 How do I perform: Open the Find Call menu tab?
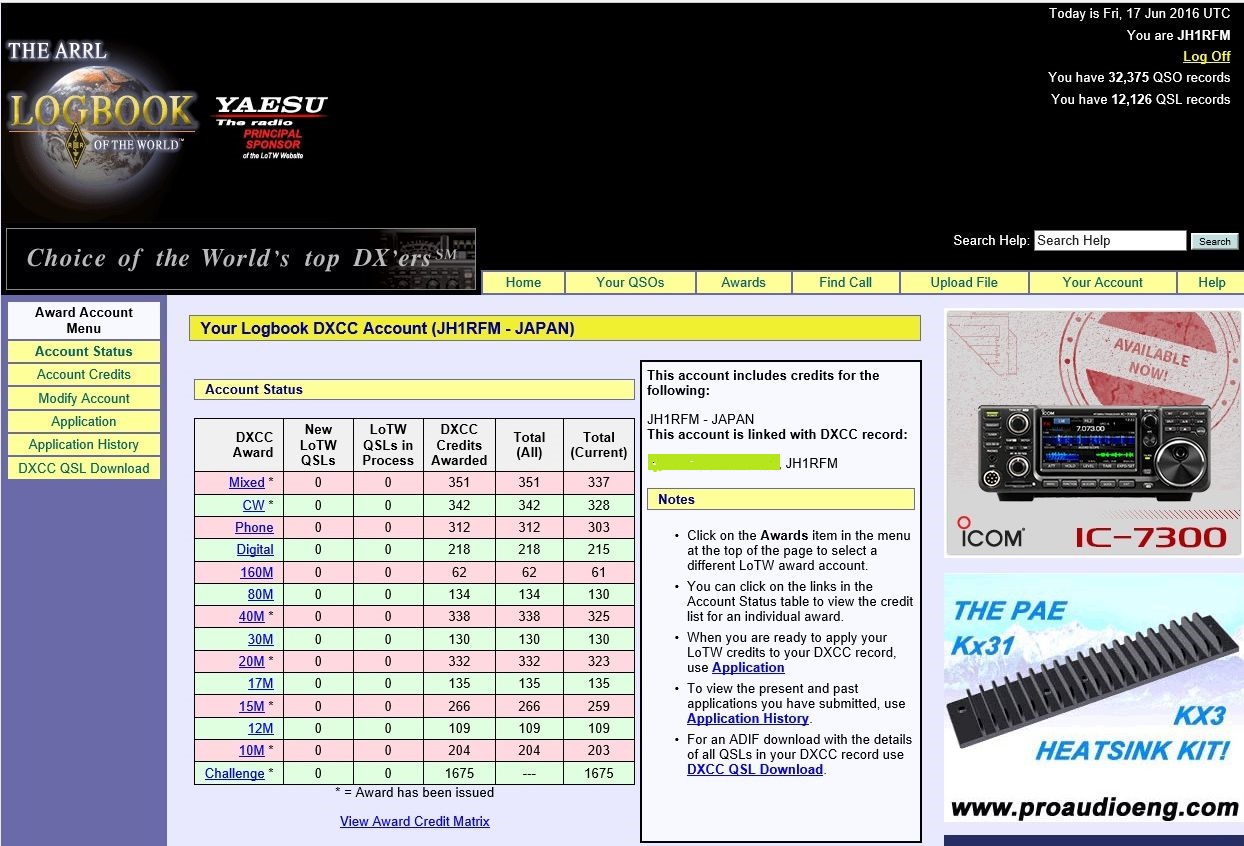click(845, 283)
